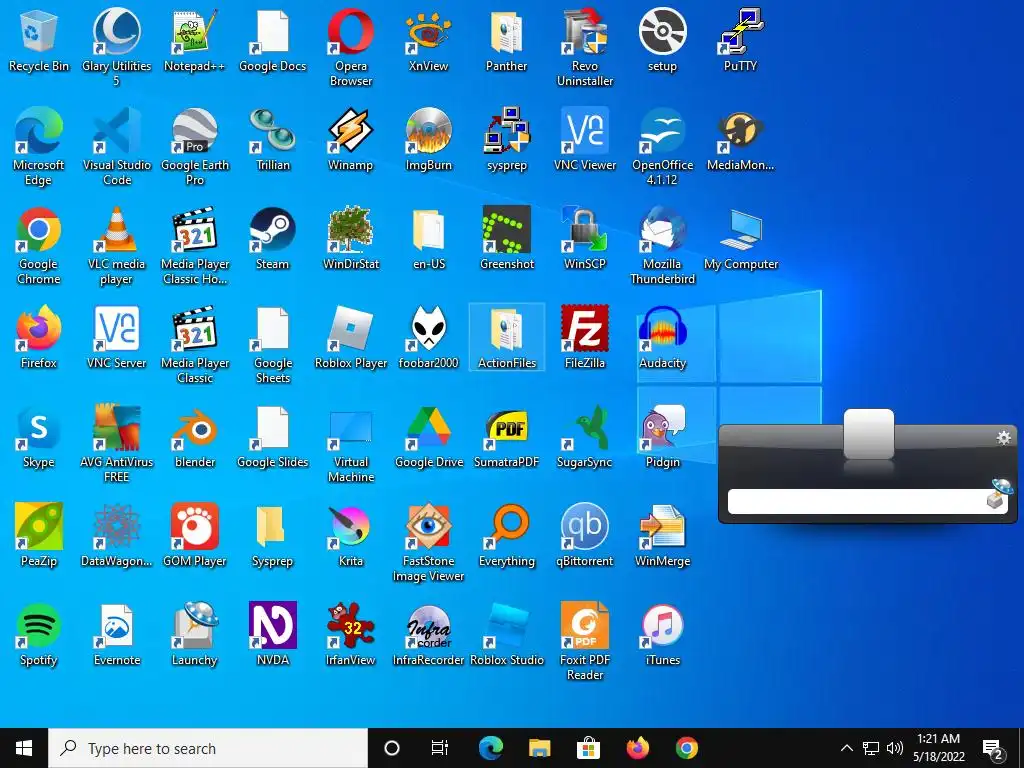The width and height of the screenshot is (1024, 768).
Task: Select the AVG AntiVirus FREE icon
Action: pos(116,444)
